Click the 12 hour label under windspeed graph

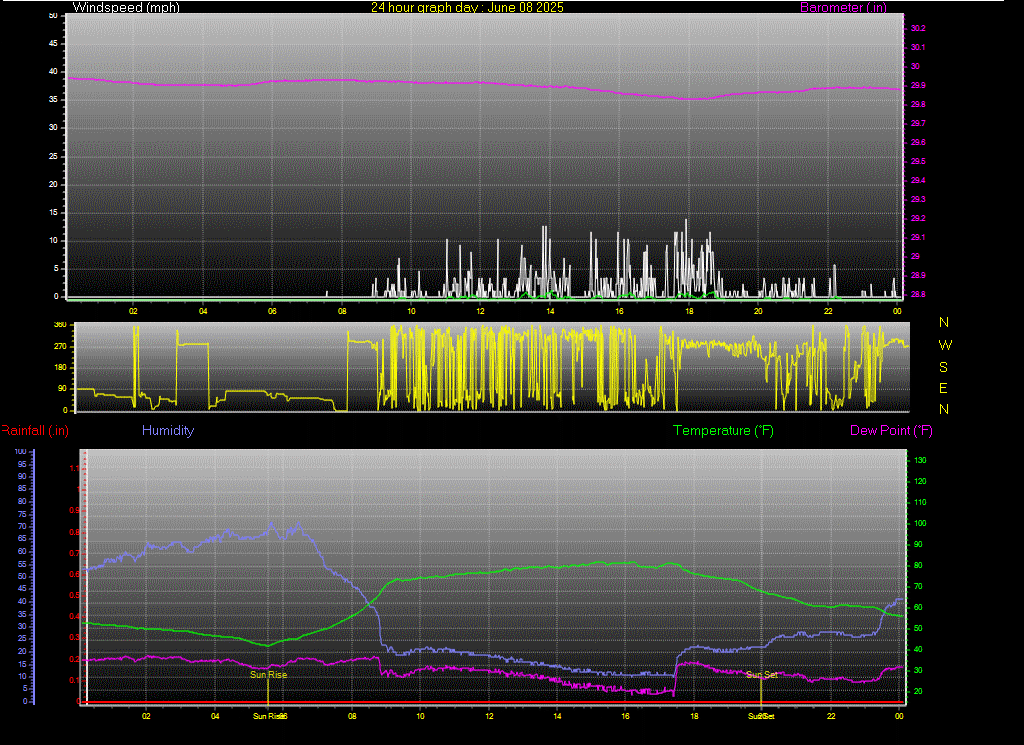coord(481,311)
